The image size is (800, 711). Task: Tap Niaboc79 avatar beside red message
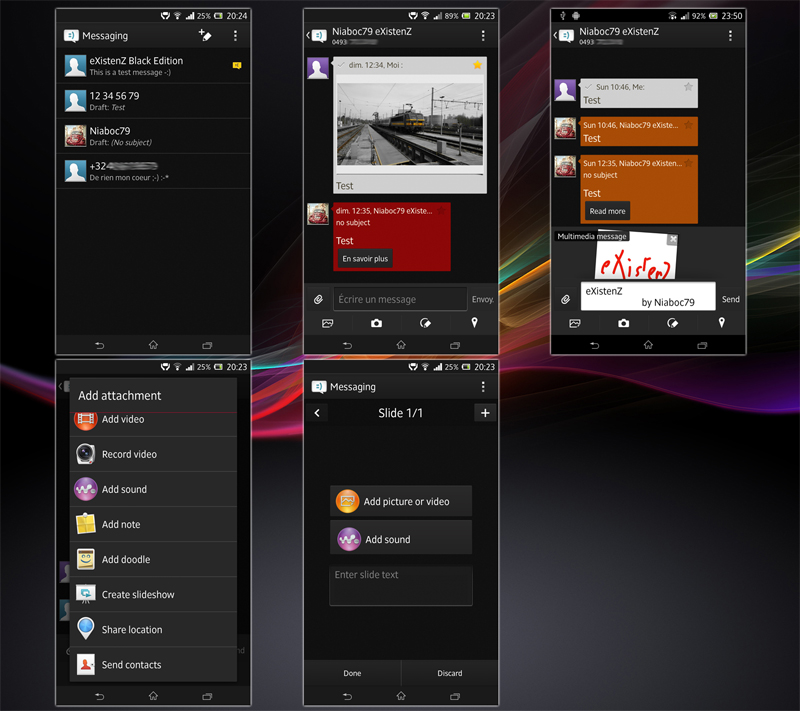(318, 214)
